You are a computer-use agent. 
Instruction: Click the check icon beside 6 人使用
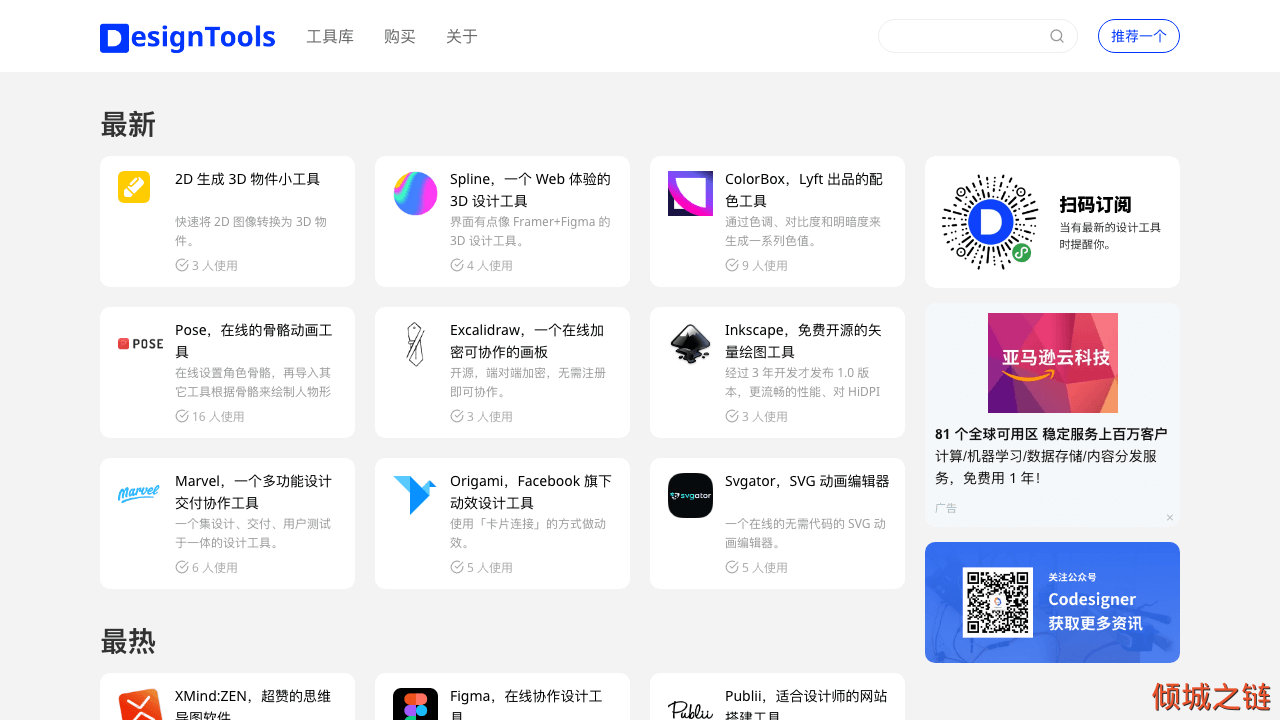pyautogui.click(x=182, y=567)
